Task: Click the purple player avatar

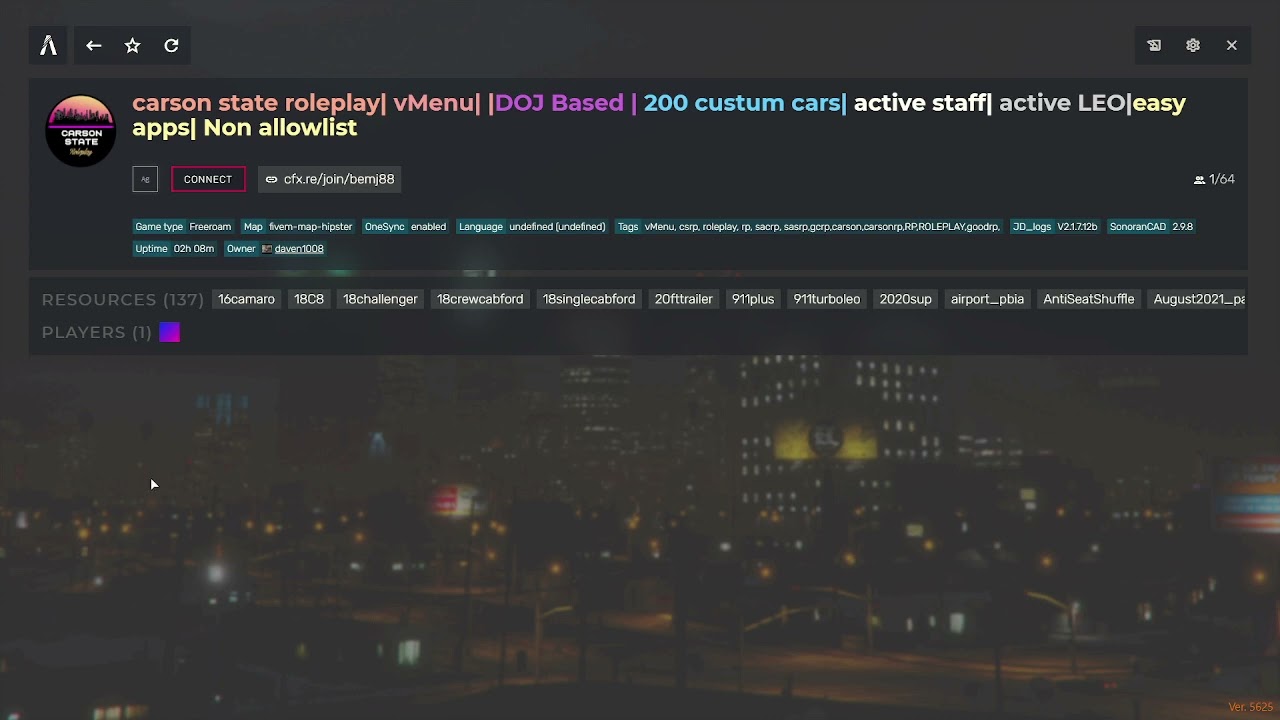Action: coord(170,332)
